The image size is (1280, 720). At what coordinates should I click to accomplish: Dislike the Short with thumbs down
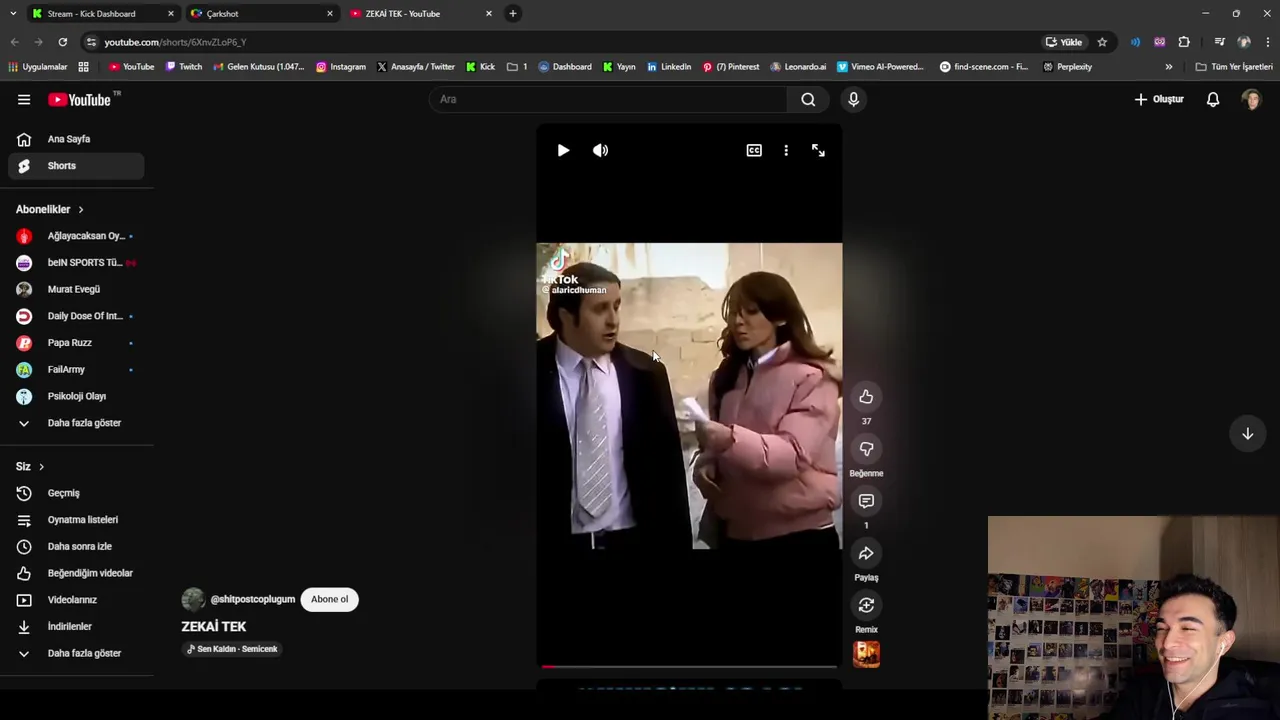pos(866,449)
